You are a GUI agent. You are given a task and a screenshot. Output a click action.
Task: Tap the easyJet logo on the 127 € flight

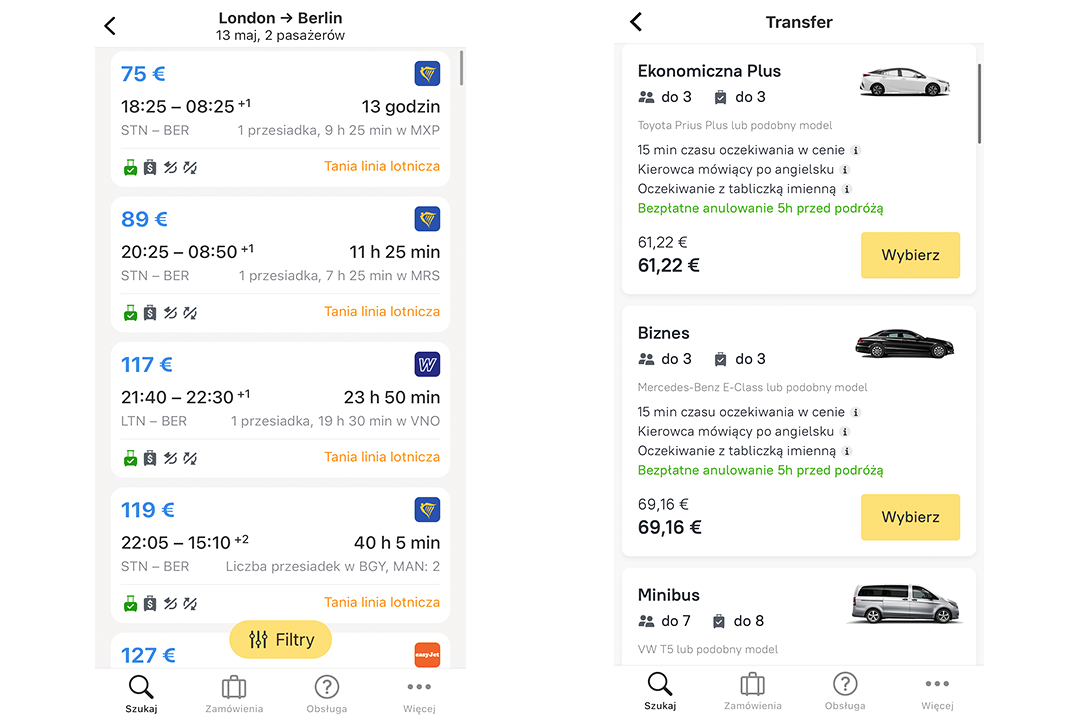[x=427, y=655]
